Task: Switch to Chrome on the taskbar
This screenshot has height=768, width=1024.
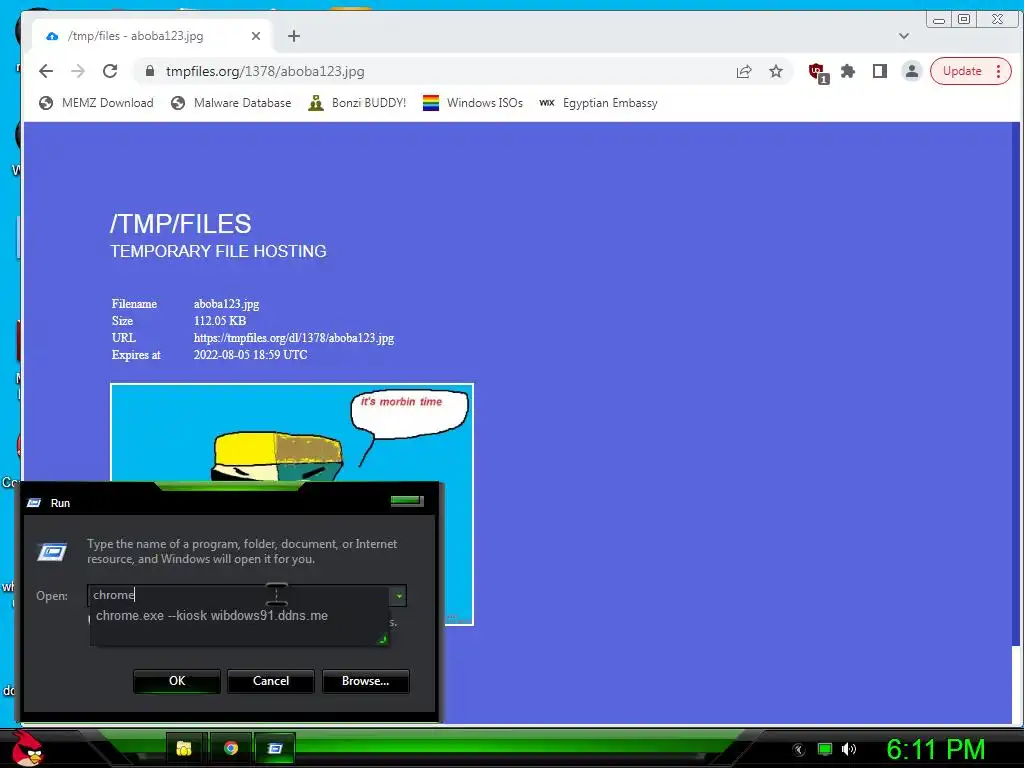Action: click(x=231, y=748)
